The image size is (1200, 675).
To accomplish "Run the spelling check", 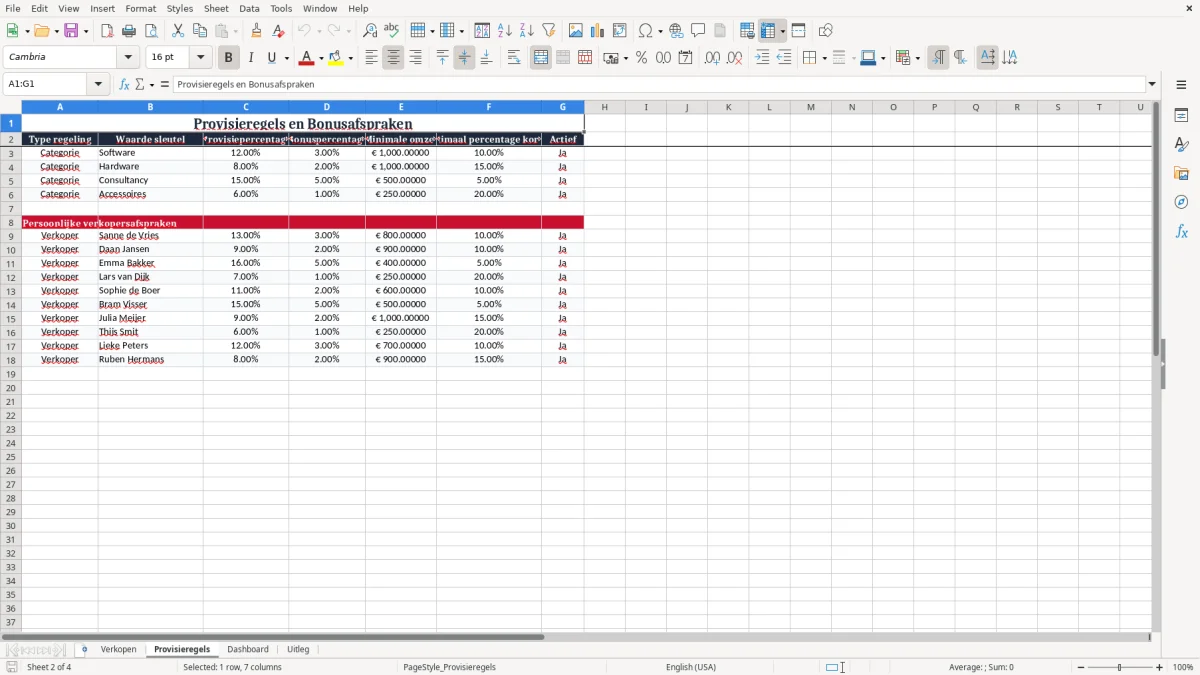I will [392, 31].
